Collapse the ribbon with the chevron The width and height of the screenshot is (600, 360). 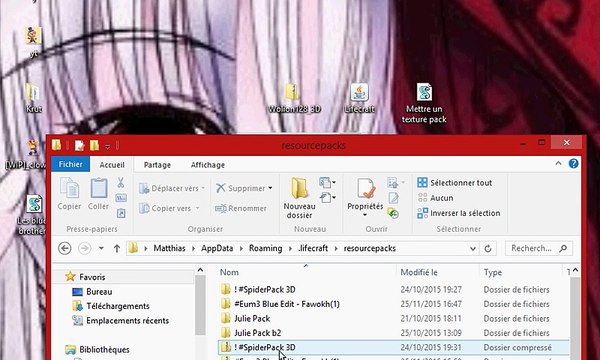[x=558, y=164]
